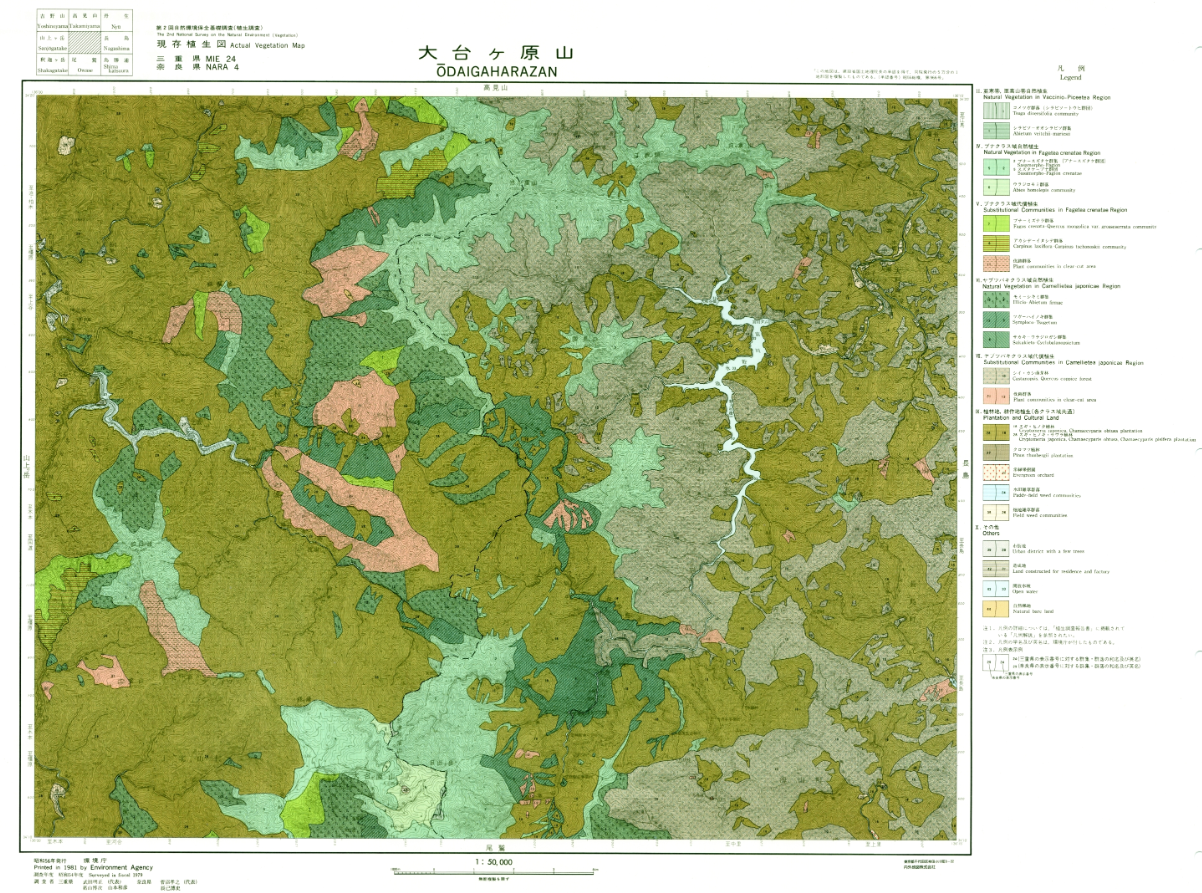Click the Sanjōgatake cell in index grid
The height and width of the screenshot is (893, 1202).
click(53, 42)
